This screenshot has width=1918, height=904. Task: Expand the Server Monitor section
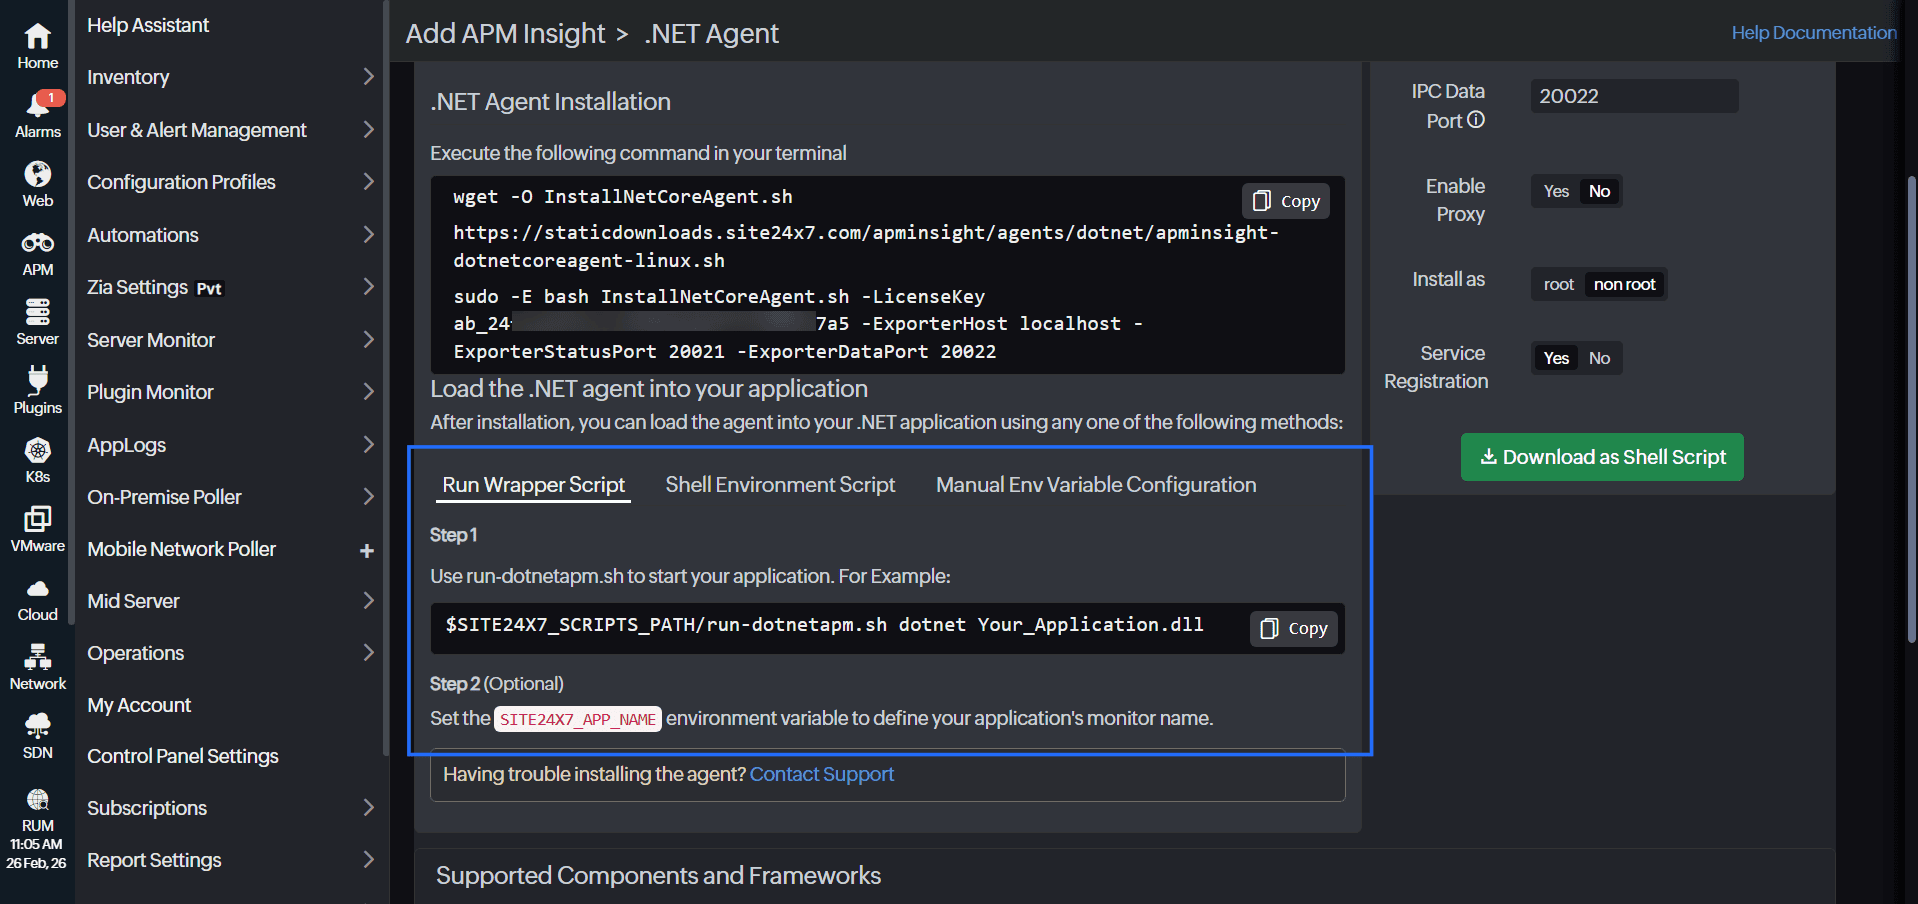(150, 340)
